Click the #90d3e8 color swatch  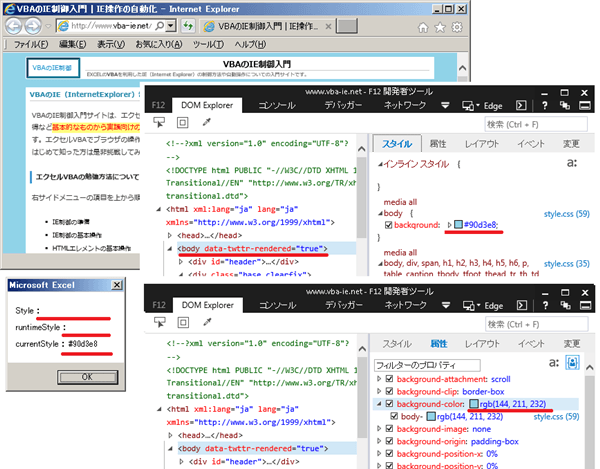coord(458,225)
